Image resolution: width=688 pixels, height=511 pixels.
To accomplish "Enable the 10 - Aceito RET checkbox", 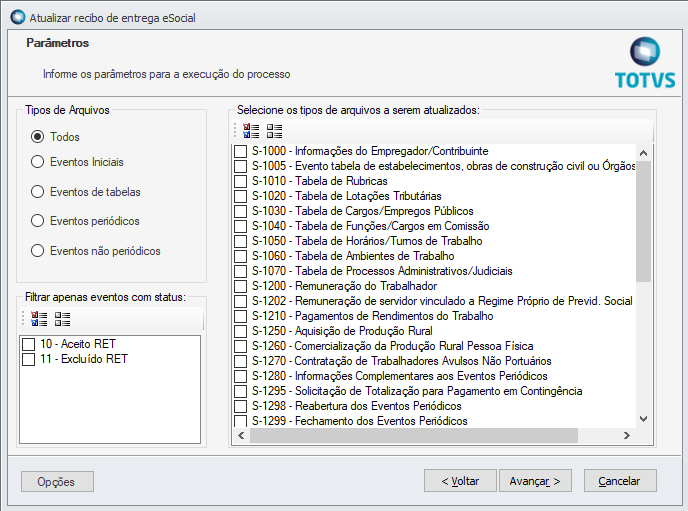I will (29, 344).
